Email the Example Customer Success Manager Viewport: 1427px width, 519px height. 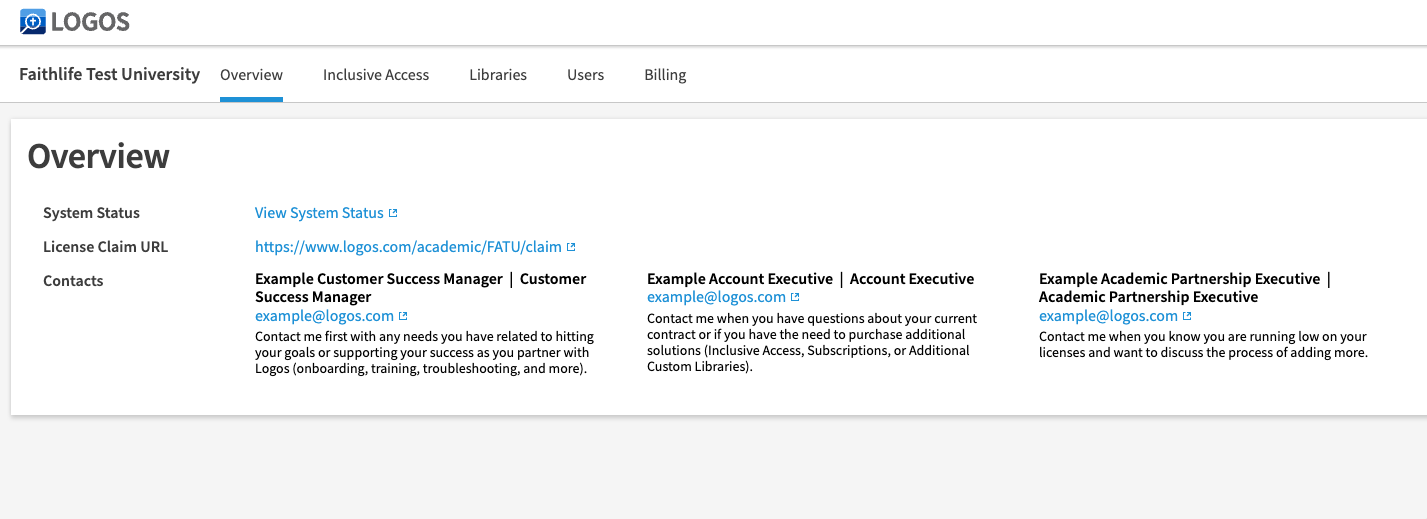point(324,316)
